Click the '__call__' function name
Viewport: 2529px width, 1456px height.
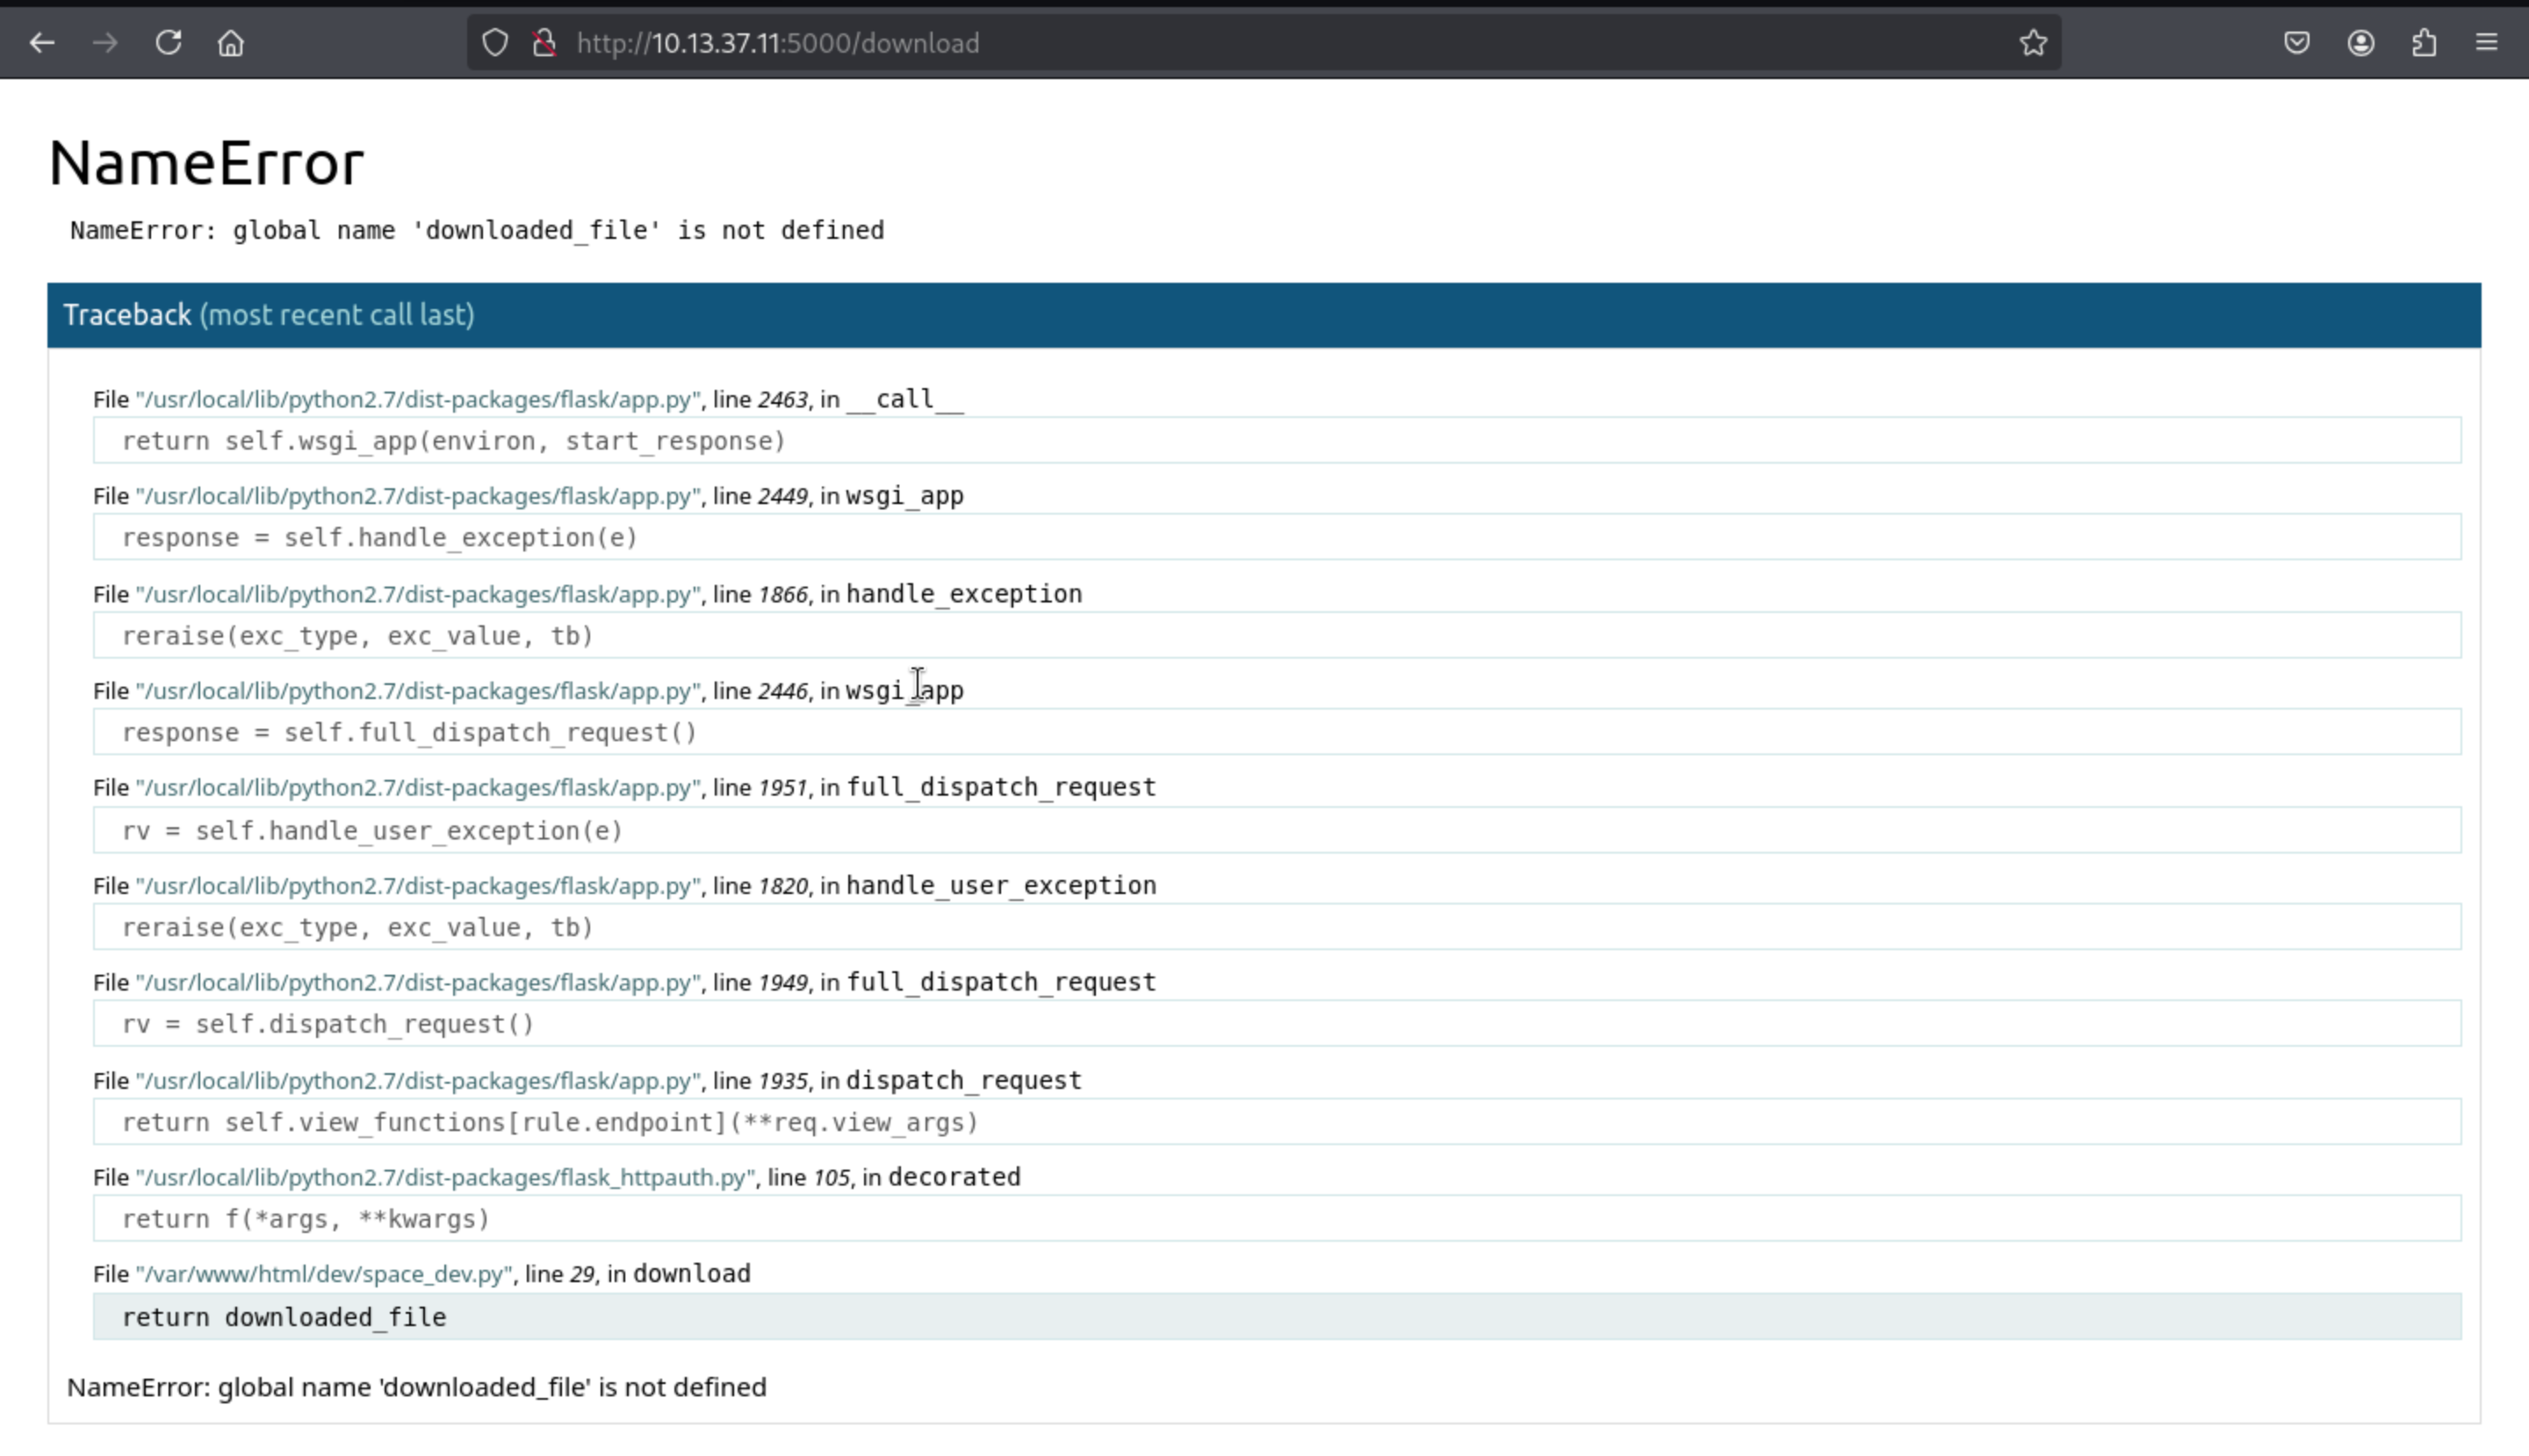[x=905, y=400]
